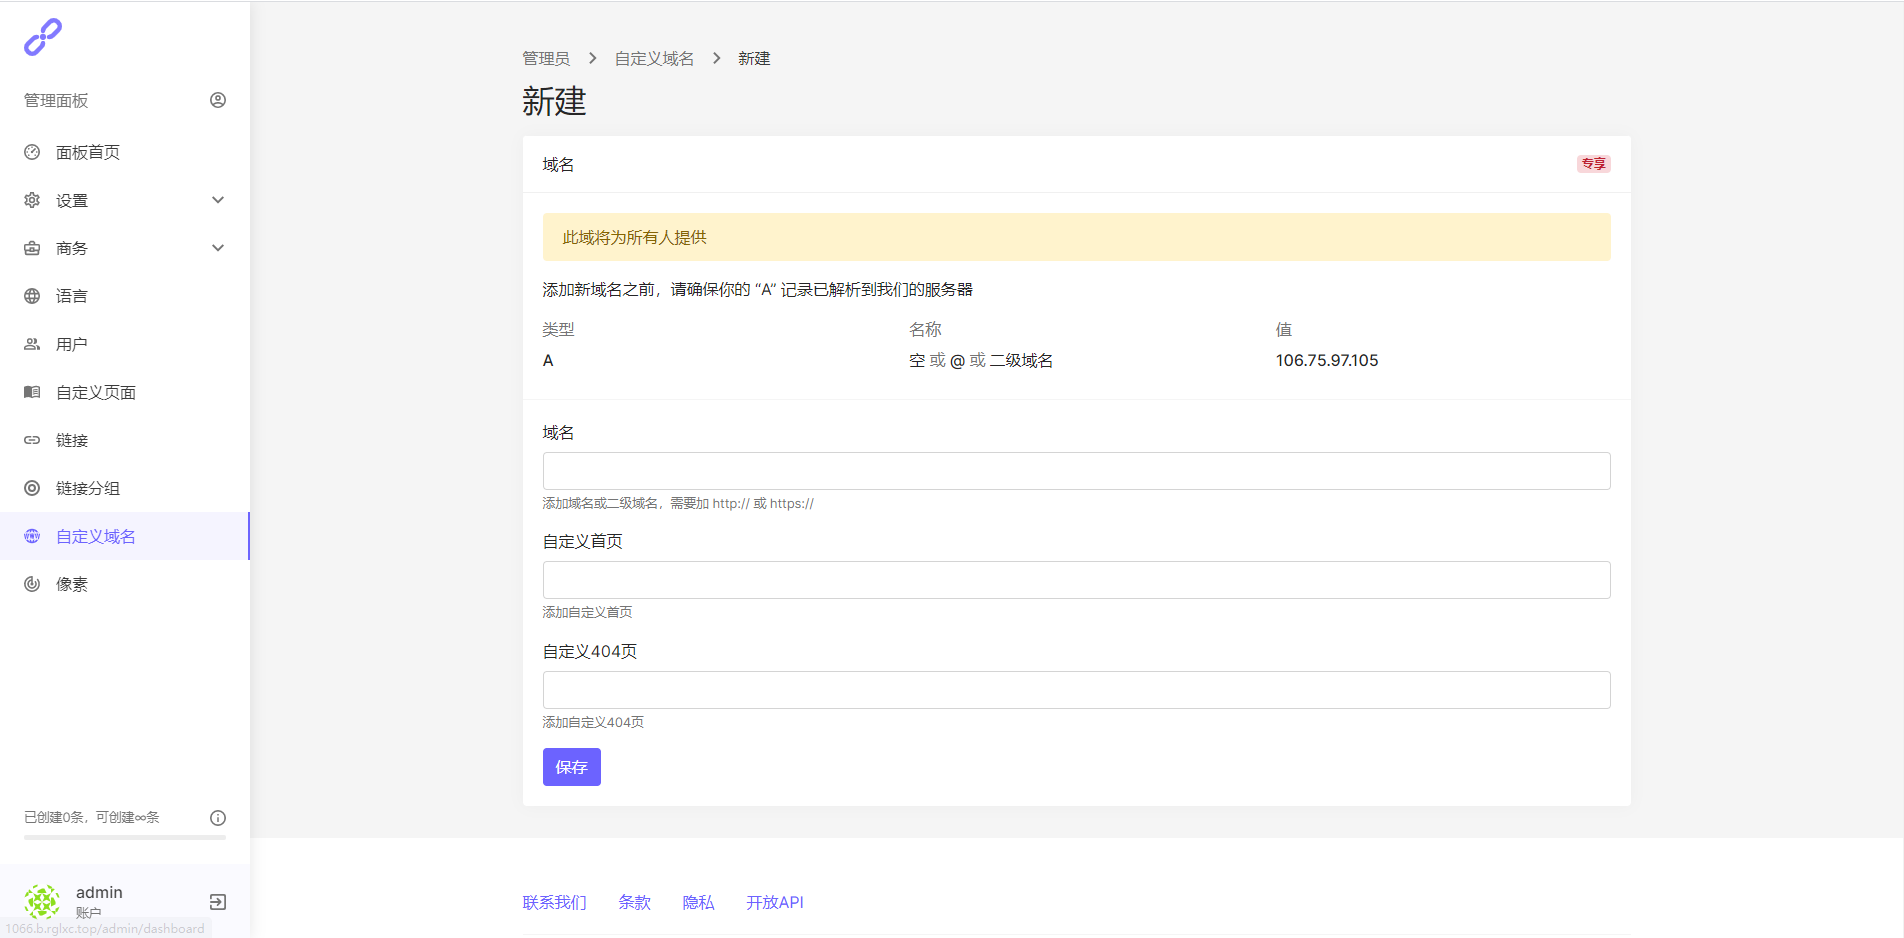Screen dimensions: 1904x938
Task: Open the 面板首页 dashboard icon
Action: coord(32,152)
